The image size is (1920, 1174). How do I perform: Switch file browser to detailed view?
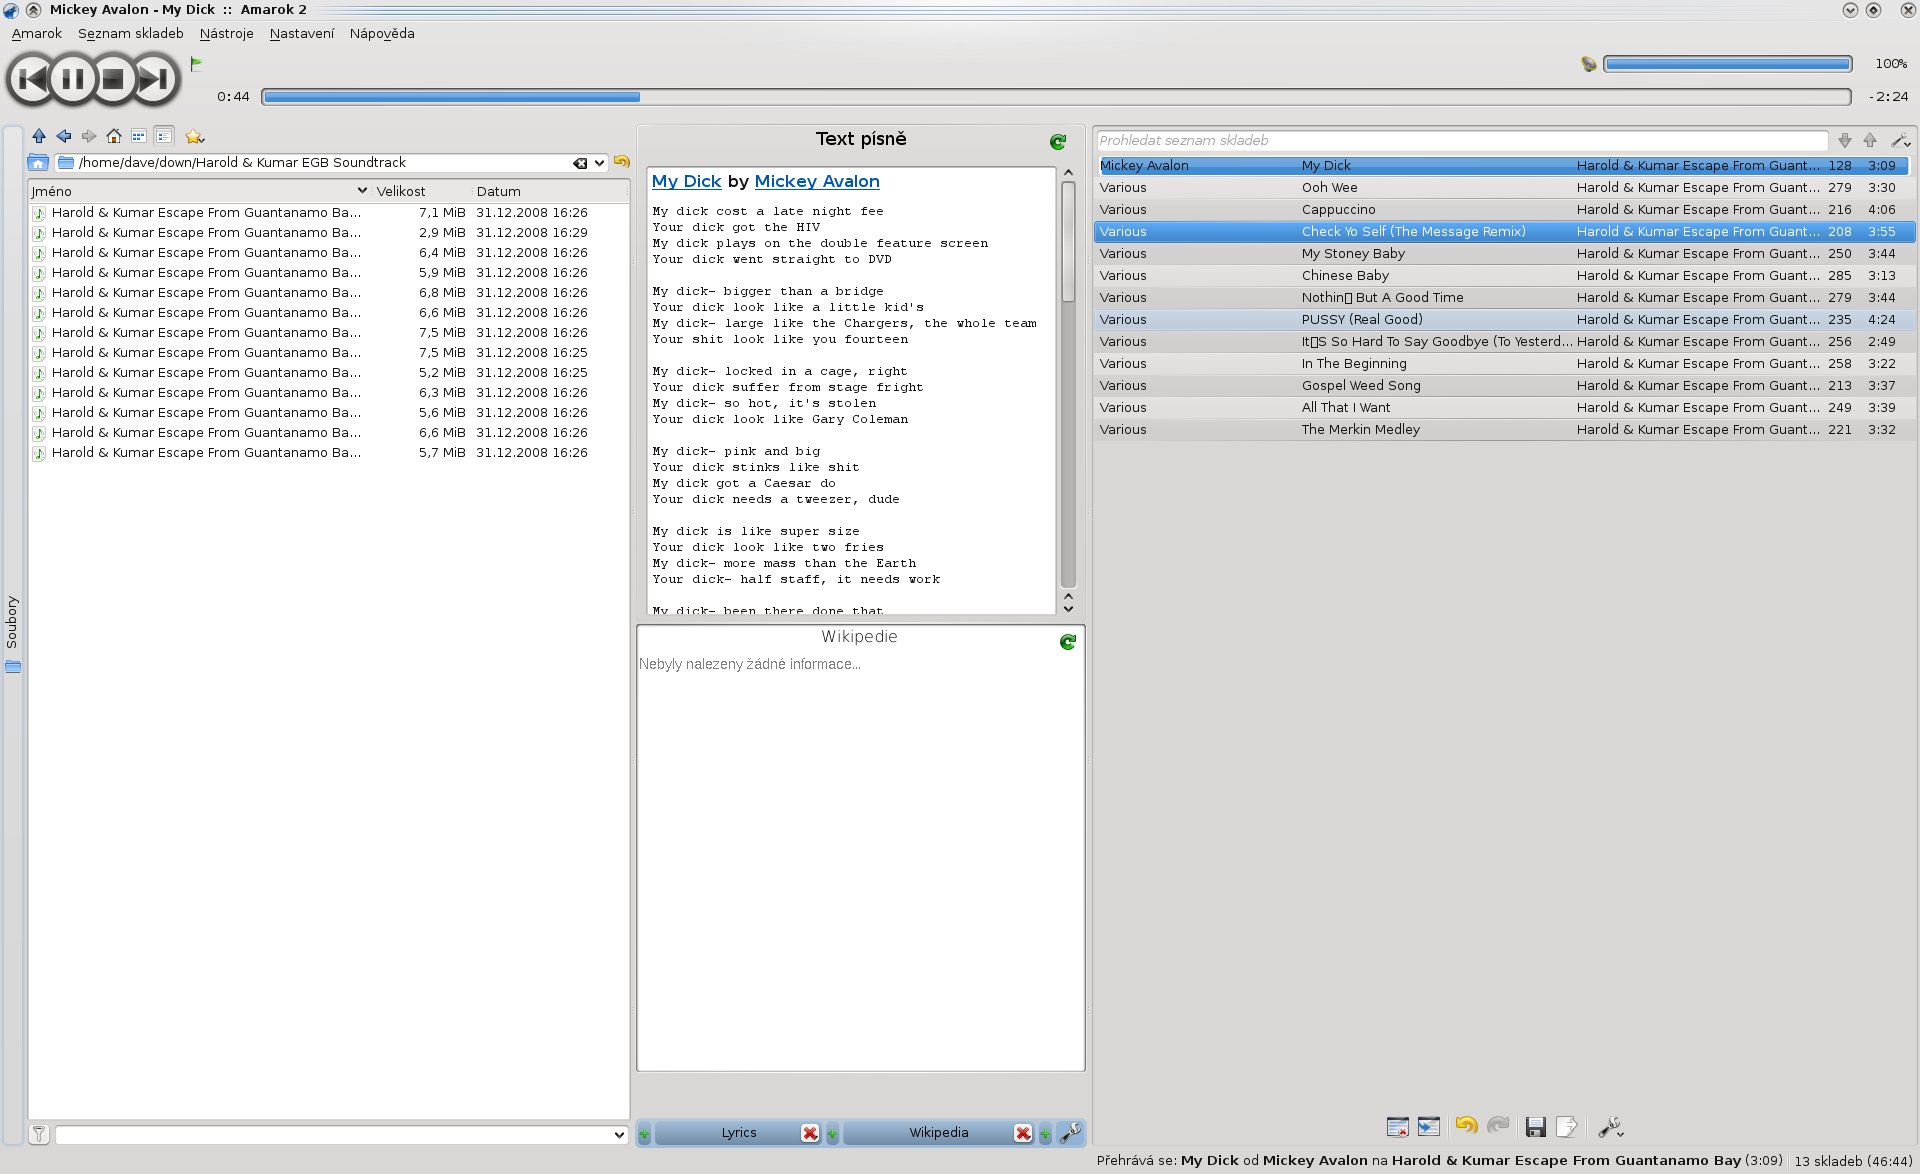click(x=164, y=136)
